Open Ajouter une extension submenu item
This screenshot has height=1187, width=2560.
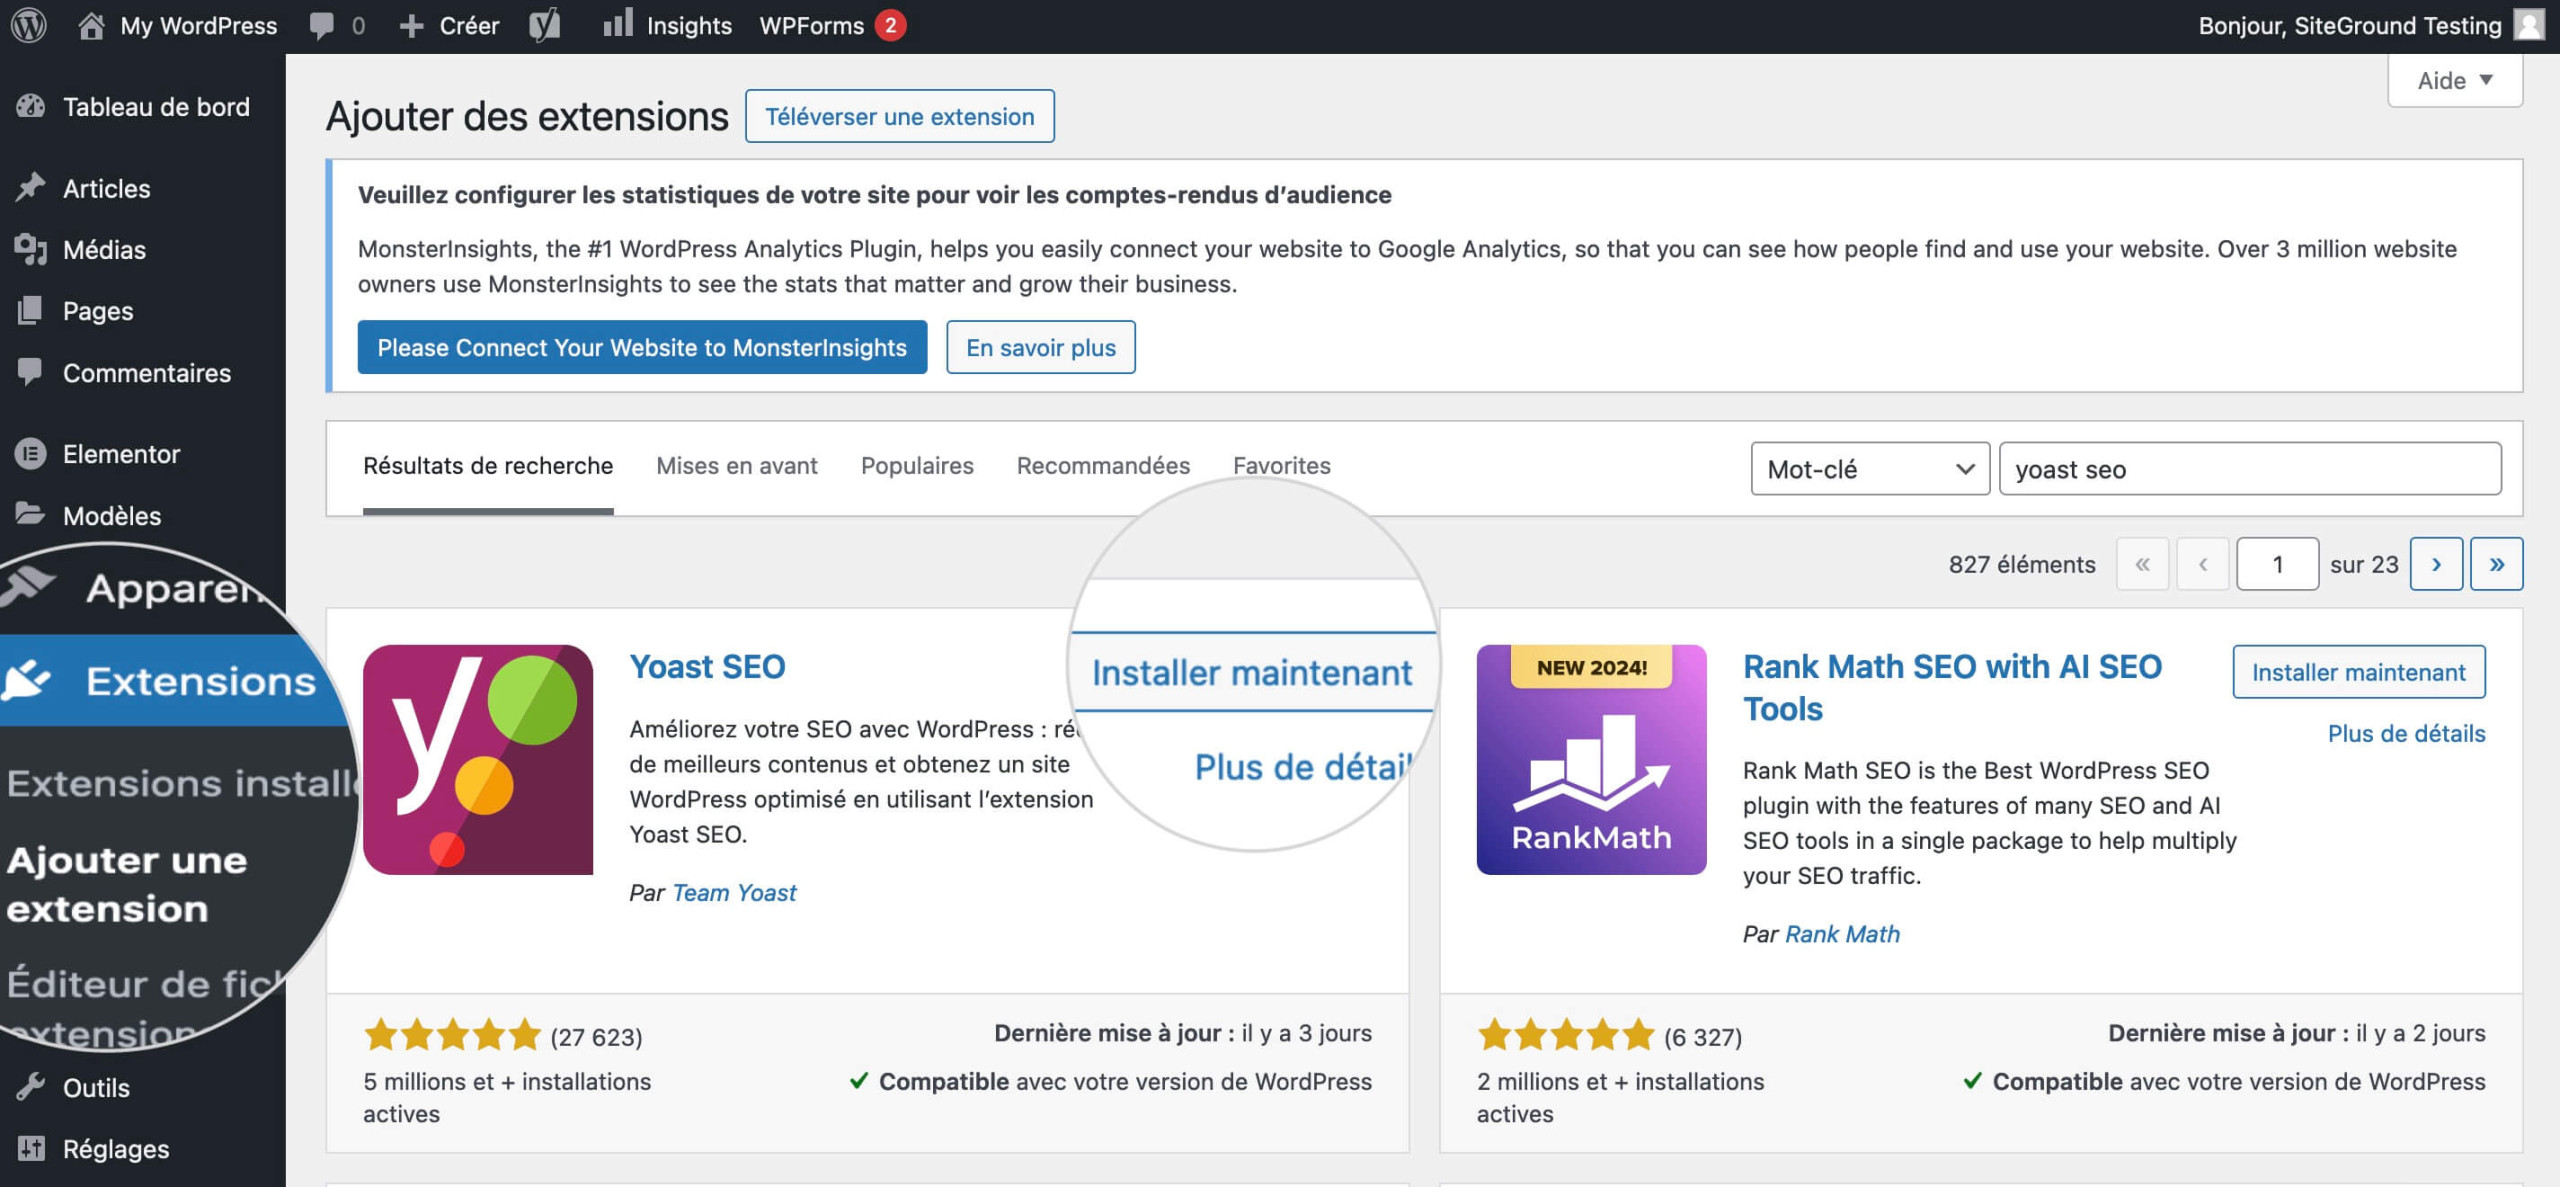[x=127, y=884]
